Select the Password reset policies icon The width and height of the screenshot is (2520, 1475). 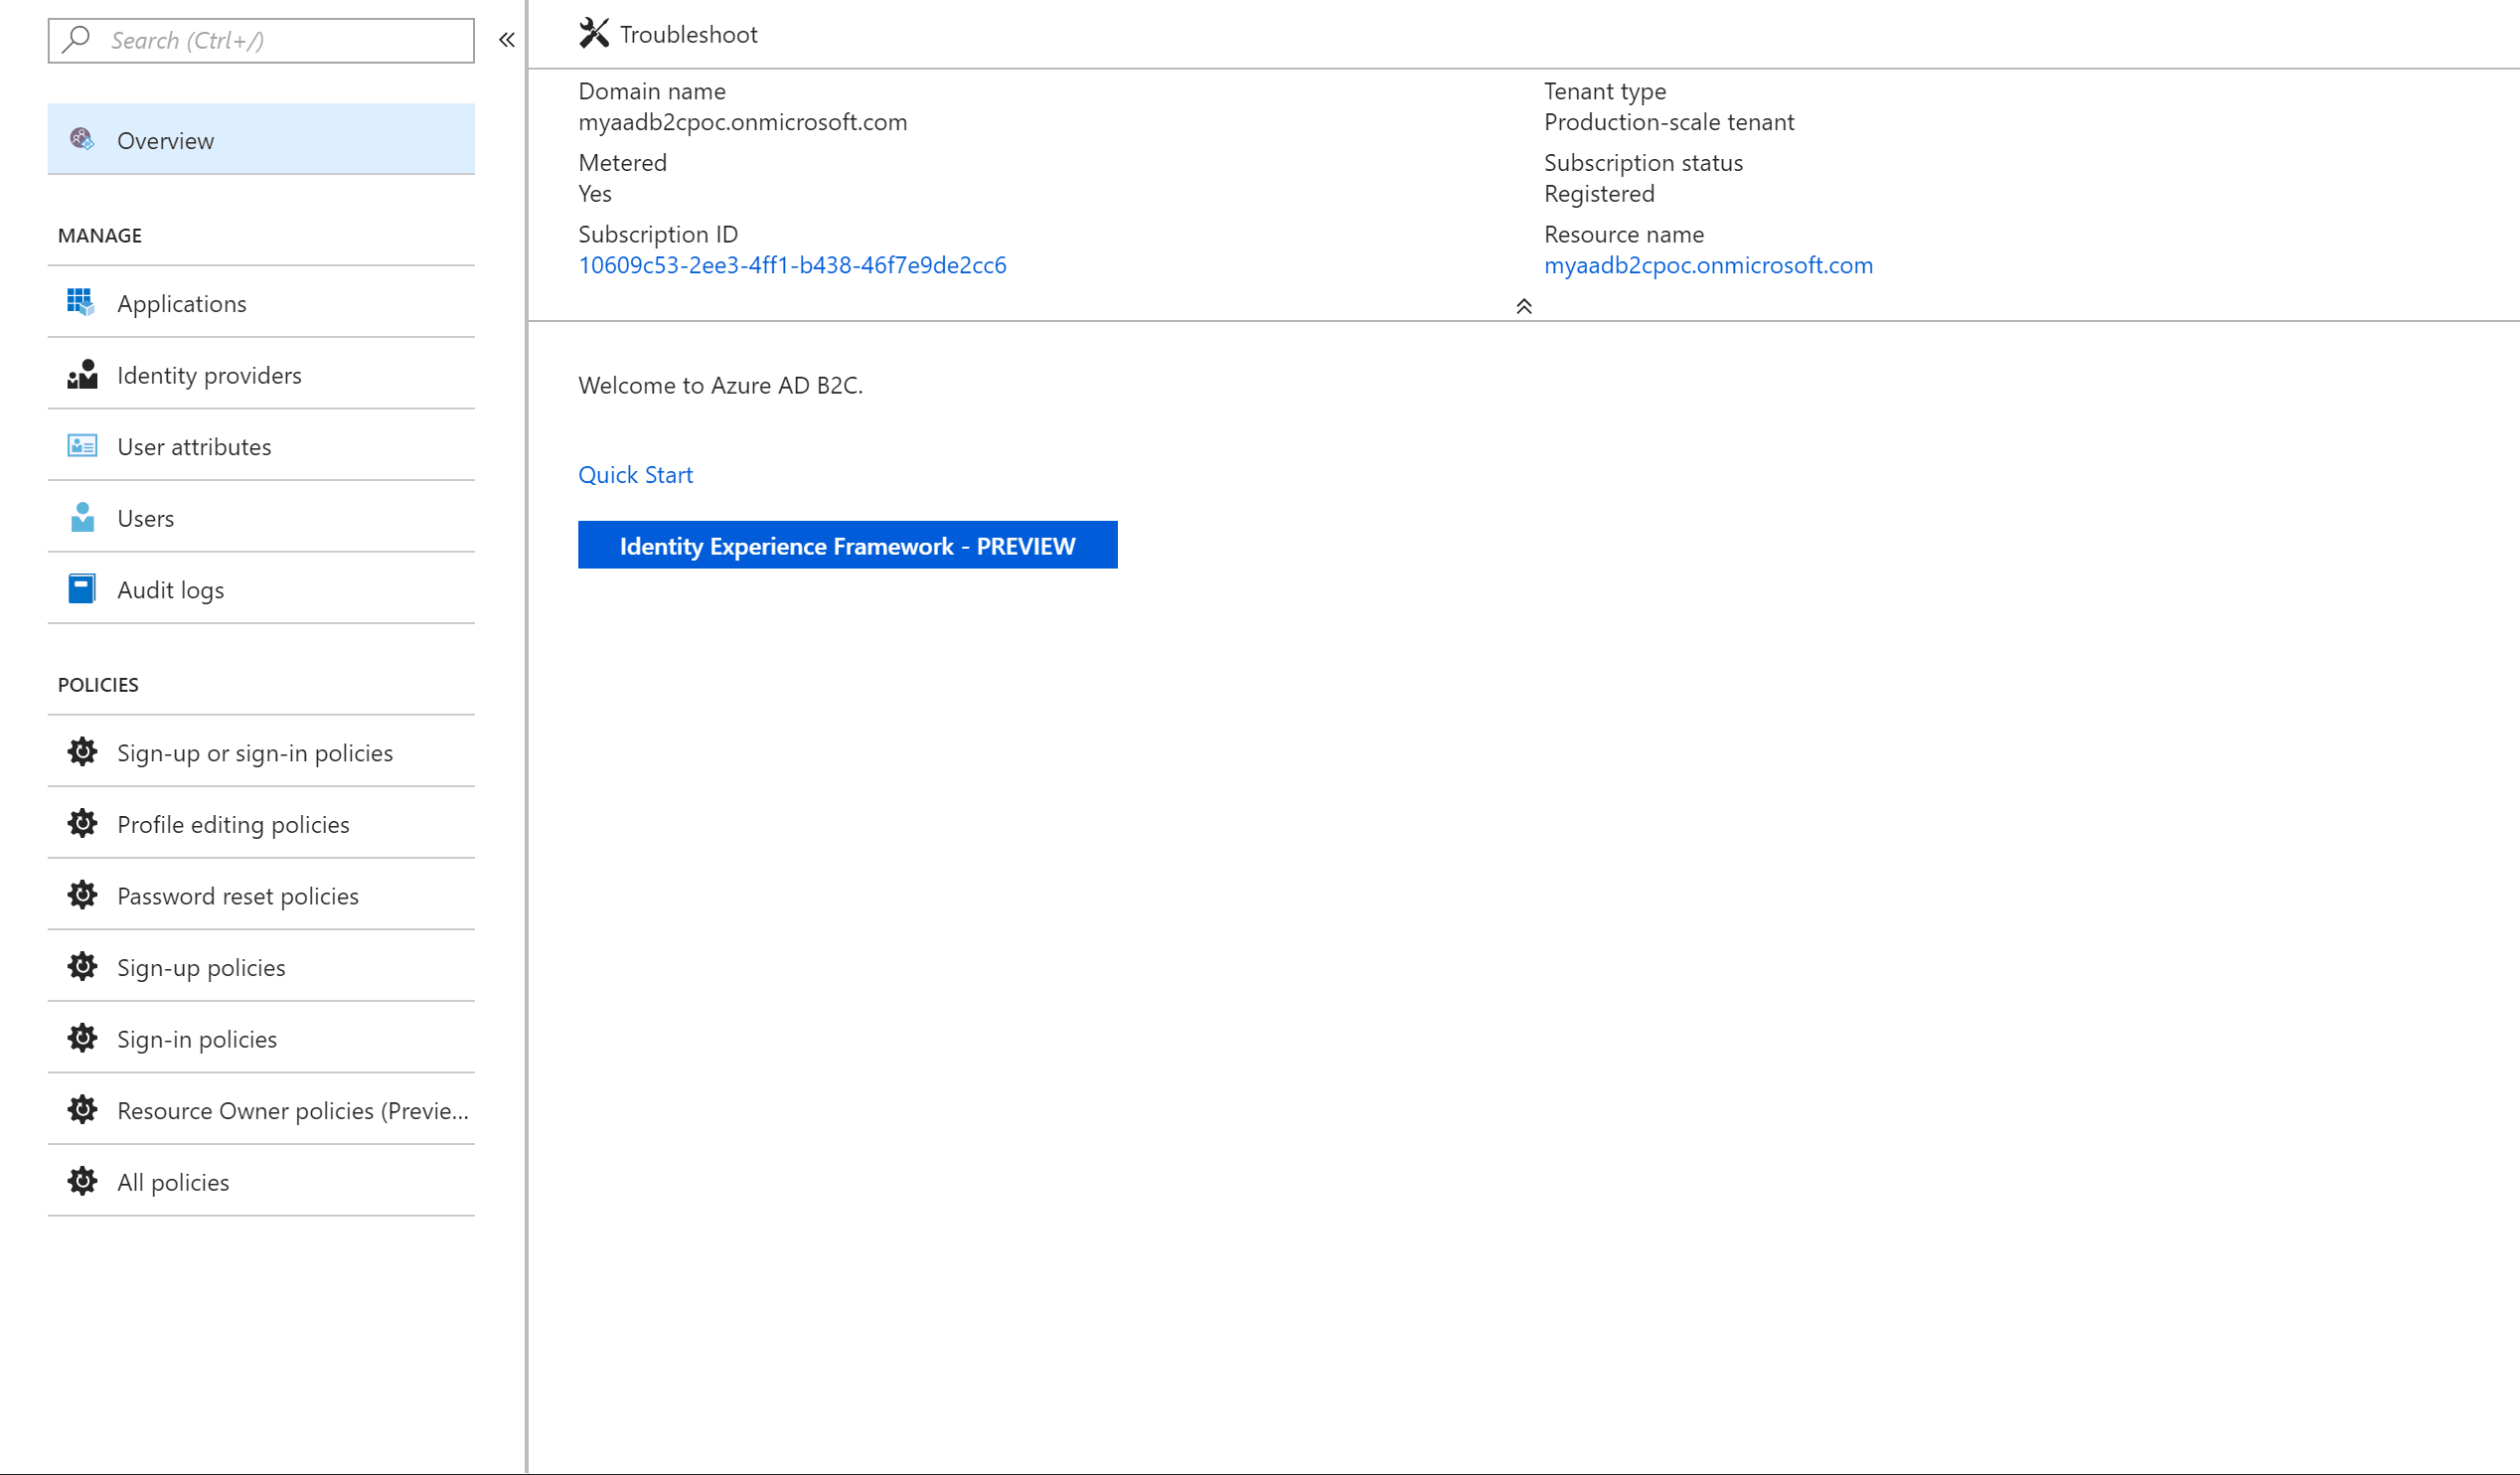[80, 894]
